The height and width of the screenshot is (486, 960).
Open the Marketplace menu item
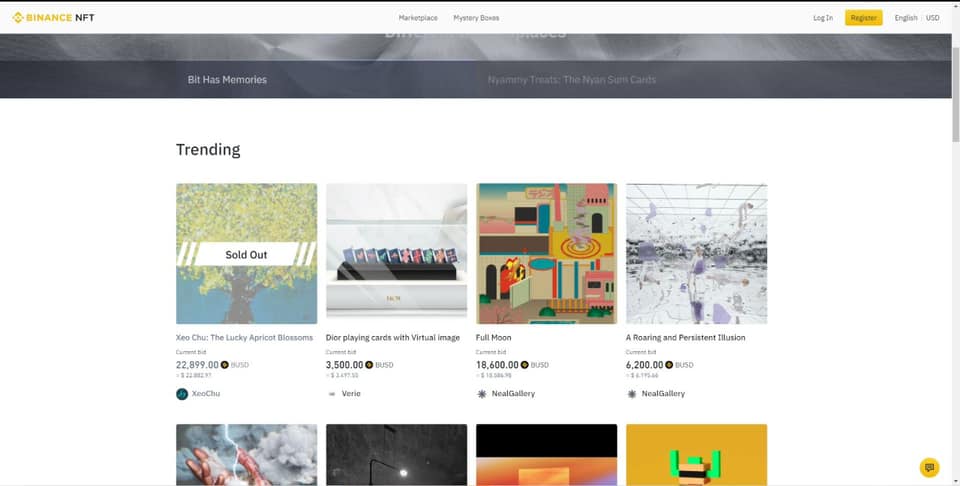(418, 18)
